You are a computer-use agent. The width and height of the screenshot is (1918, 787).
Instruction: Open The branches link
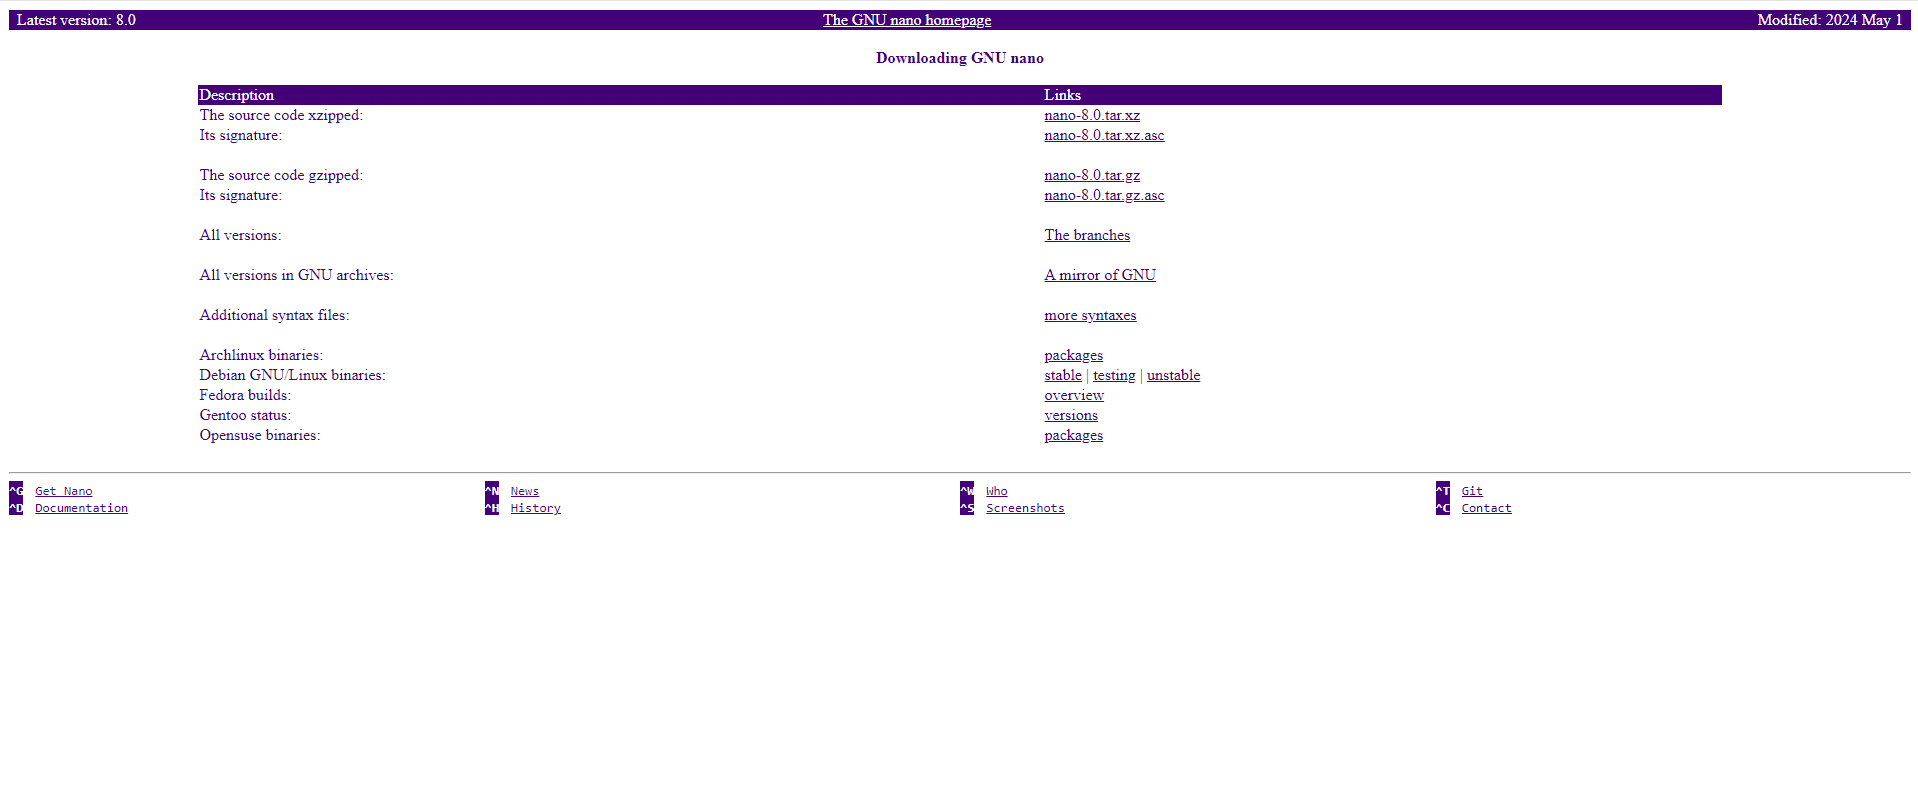[1087, 235]
